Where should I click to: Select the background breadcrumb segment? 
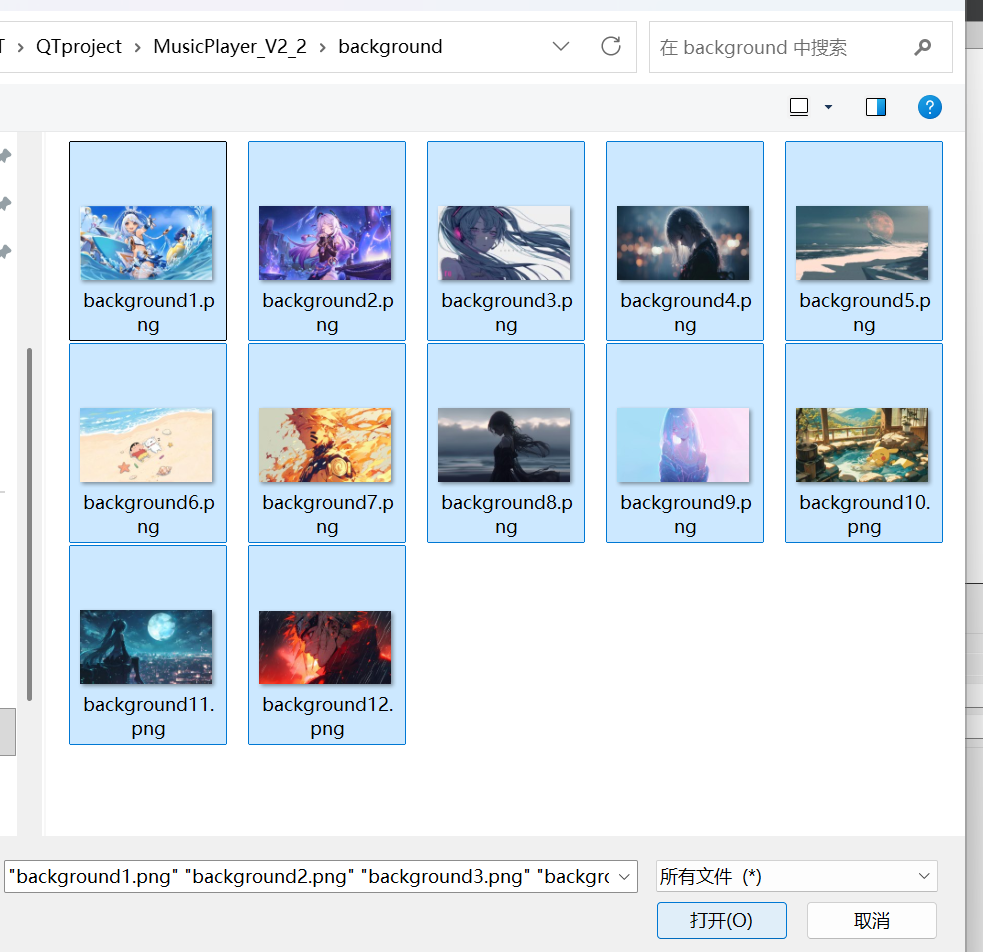[x=390, y=47]
